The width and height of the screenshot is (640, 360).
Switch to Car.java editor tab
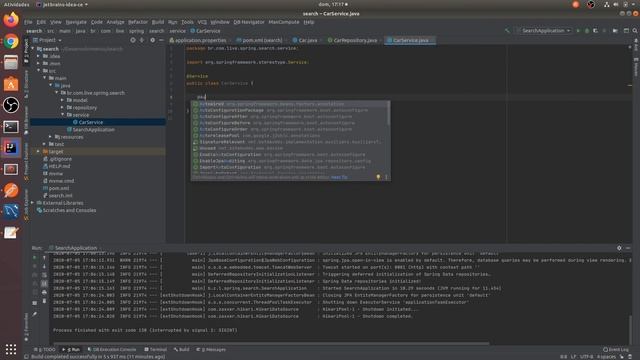tap(305, 40)
